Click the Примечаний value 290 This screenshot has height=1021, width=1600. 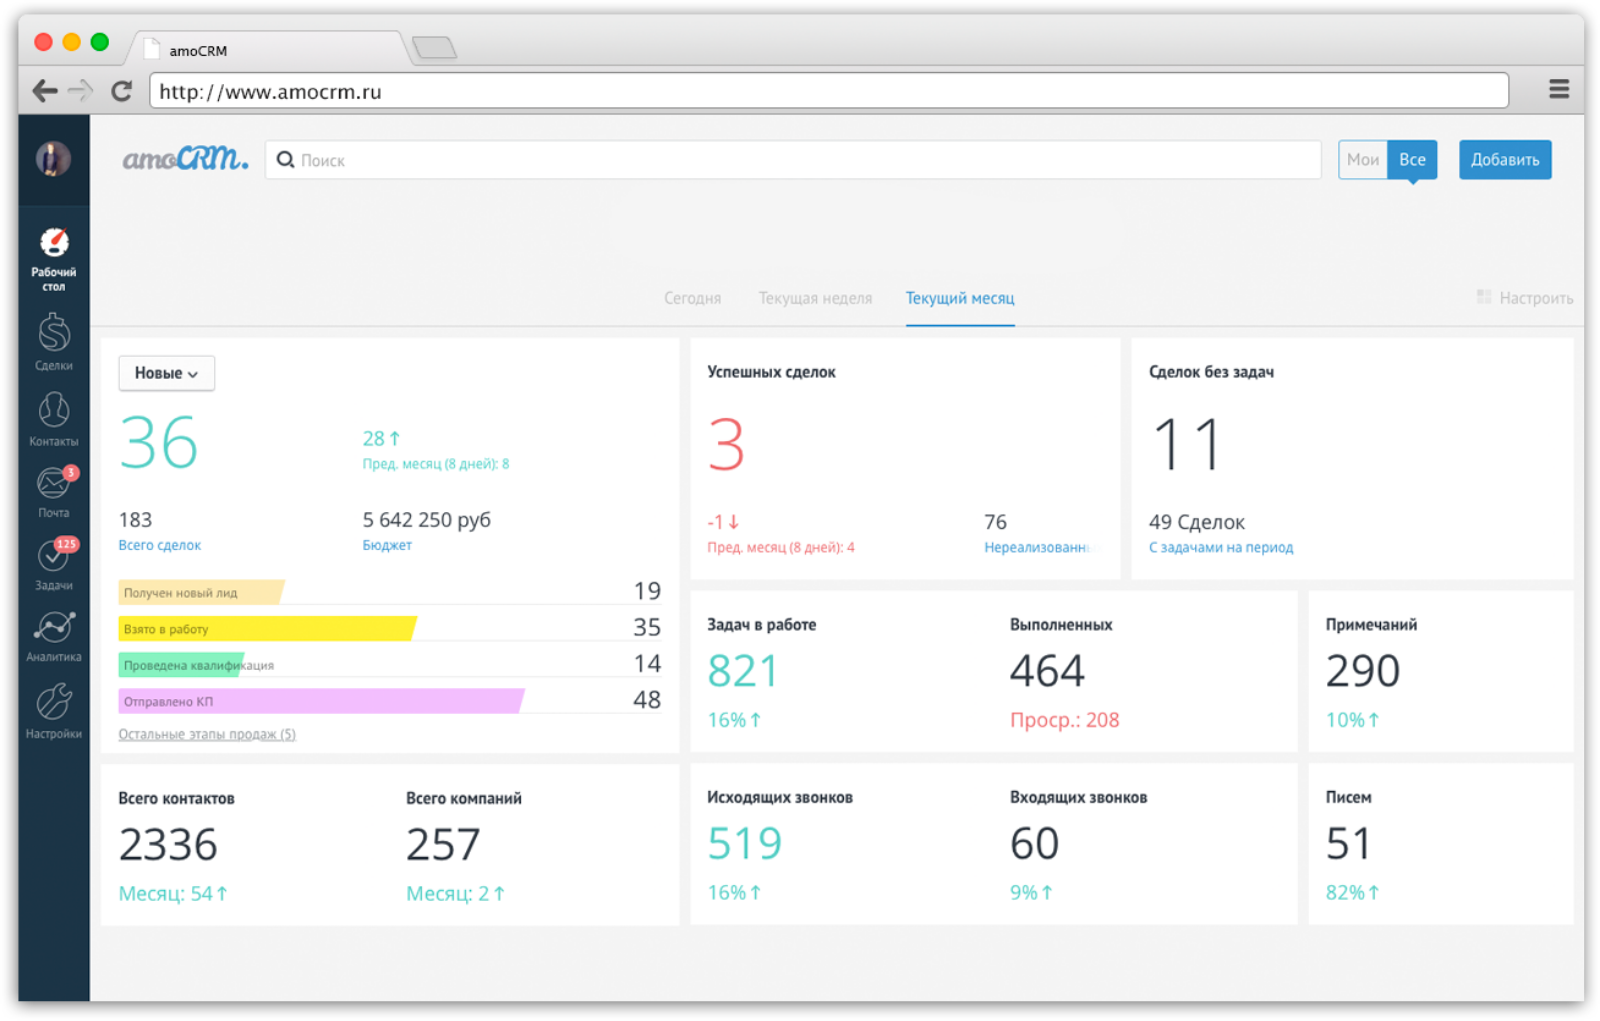pos(1363,671)
